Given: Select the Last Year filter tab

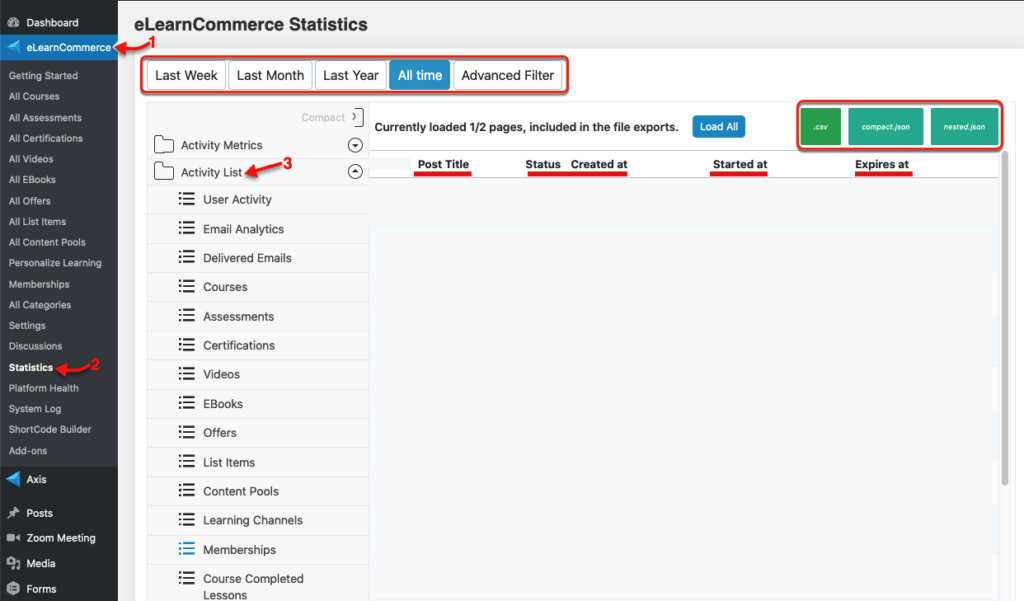Looking at the screenshot, I should tap(351, 75).
